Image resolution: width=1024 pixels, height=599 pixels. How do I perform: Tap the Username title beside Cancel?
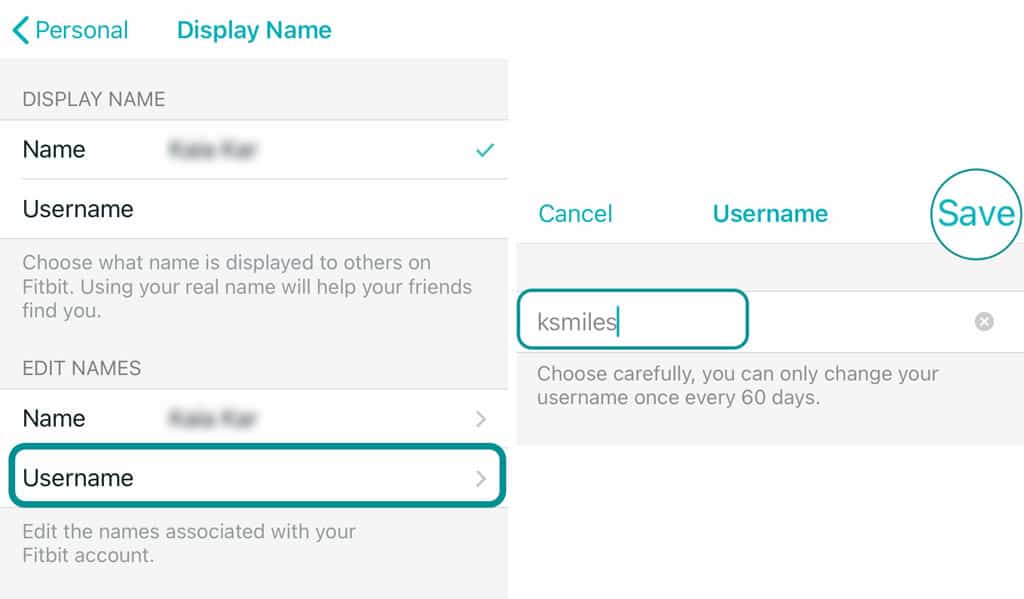[x=770, y=214]
